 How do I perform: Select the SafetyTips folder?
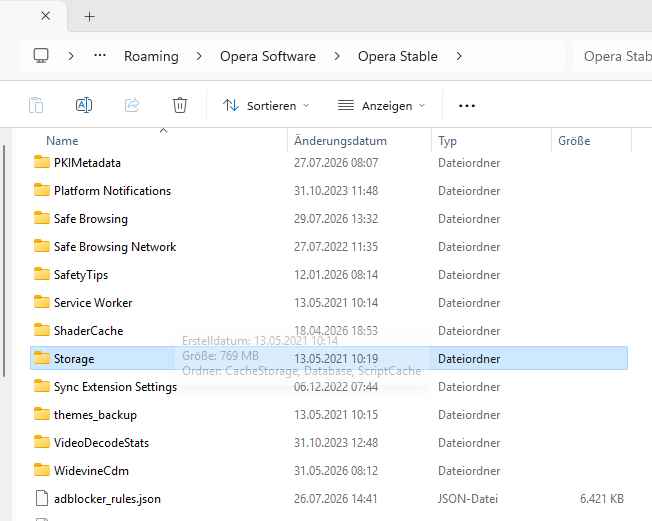click(328, 275)
